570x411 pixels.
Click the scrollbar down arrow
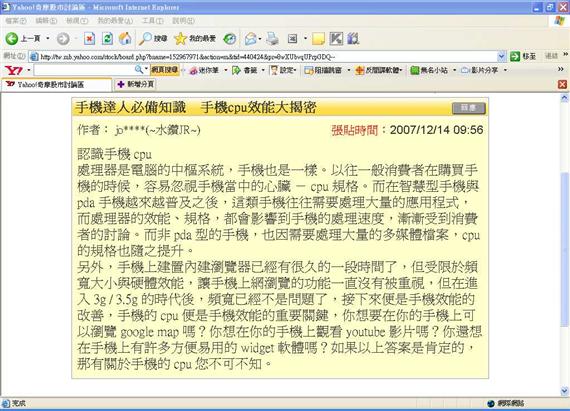[x=565, y=391]
